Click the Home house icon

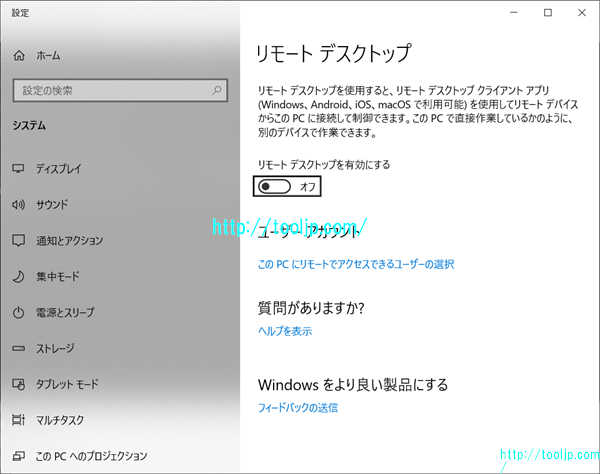pyautogui.click(x=19, y=56)
